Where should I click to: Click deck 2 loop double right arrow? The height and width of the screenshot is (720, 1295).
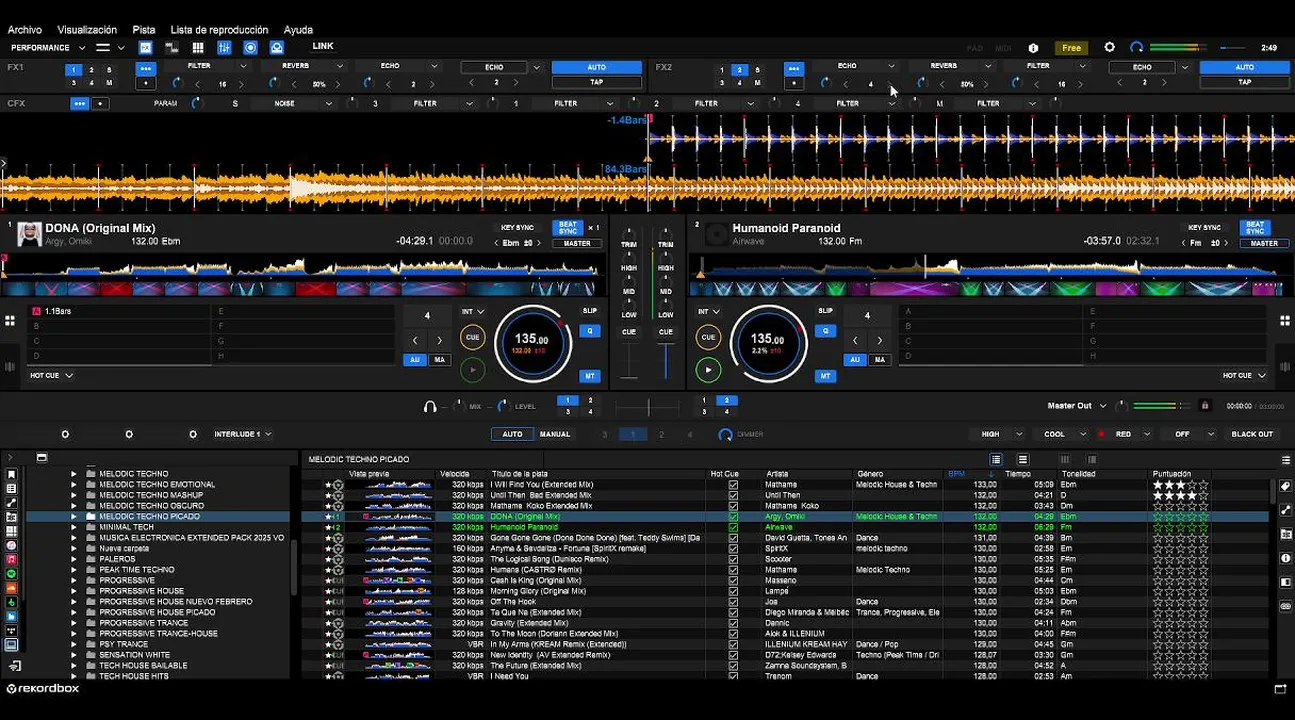pyautogui.click(x=879, y=341)
